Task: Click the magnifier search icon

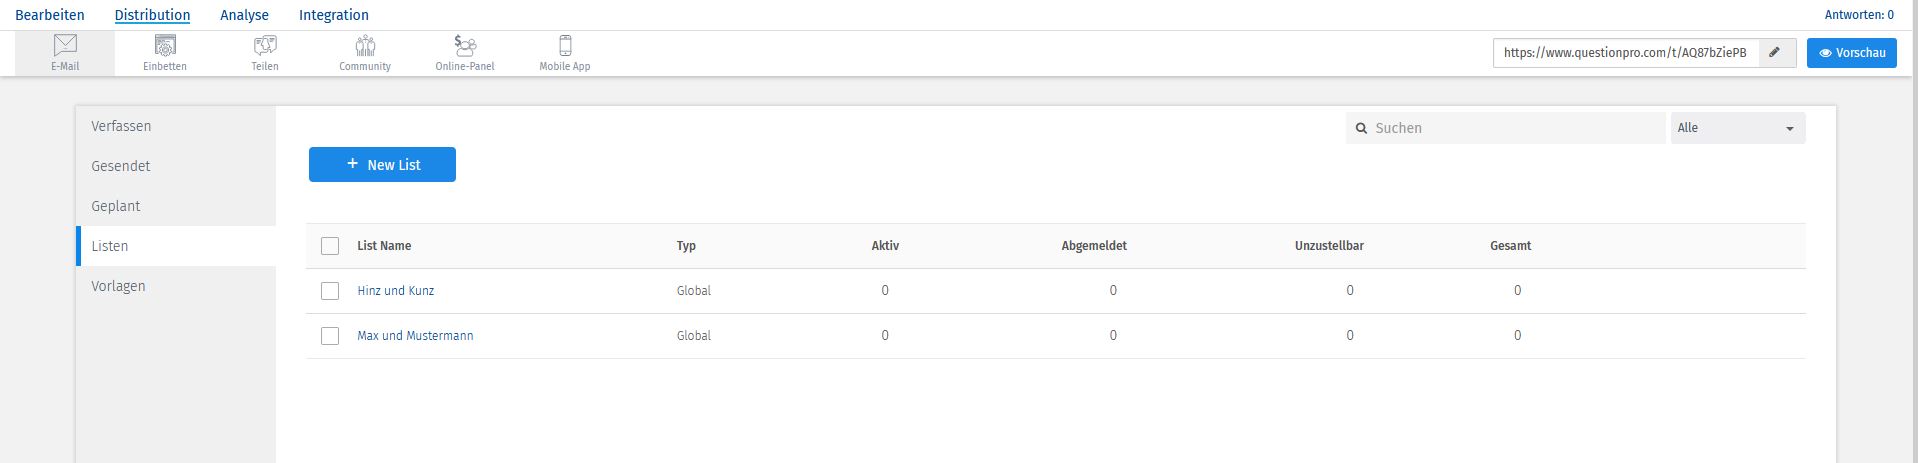Action: [x=1361, y=129]
